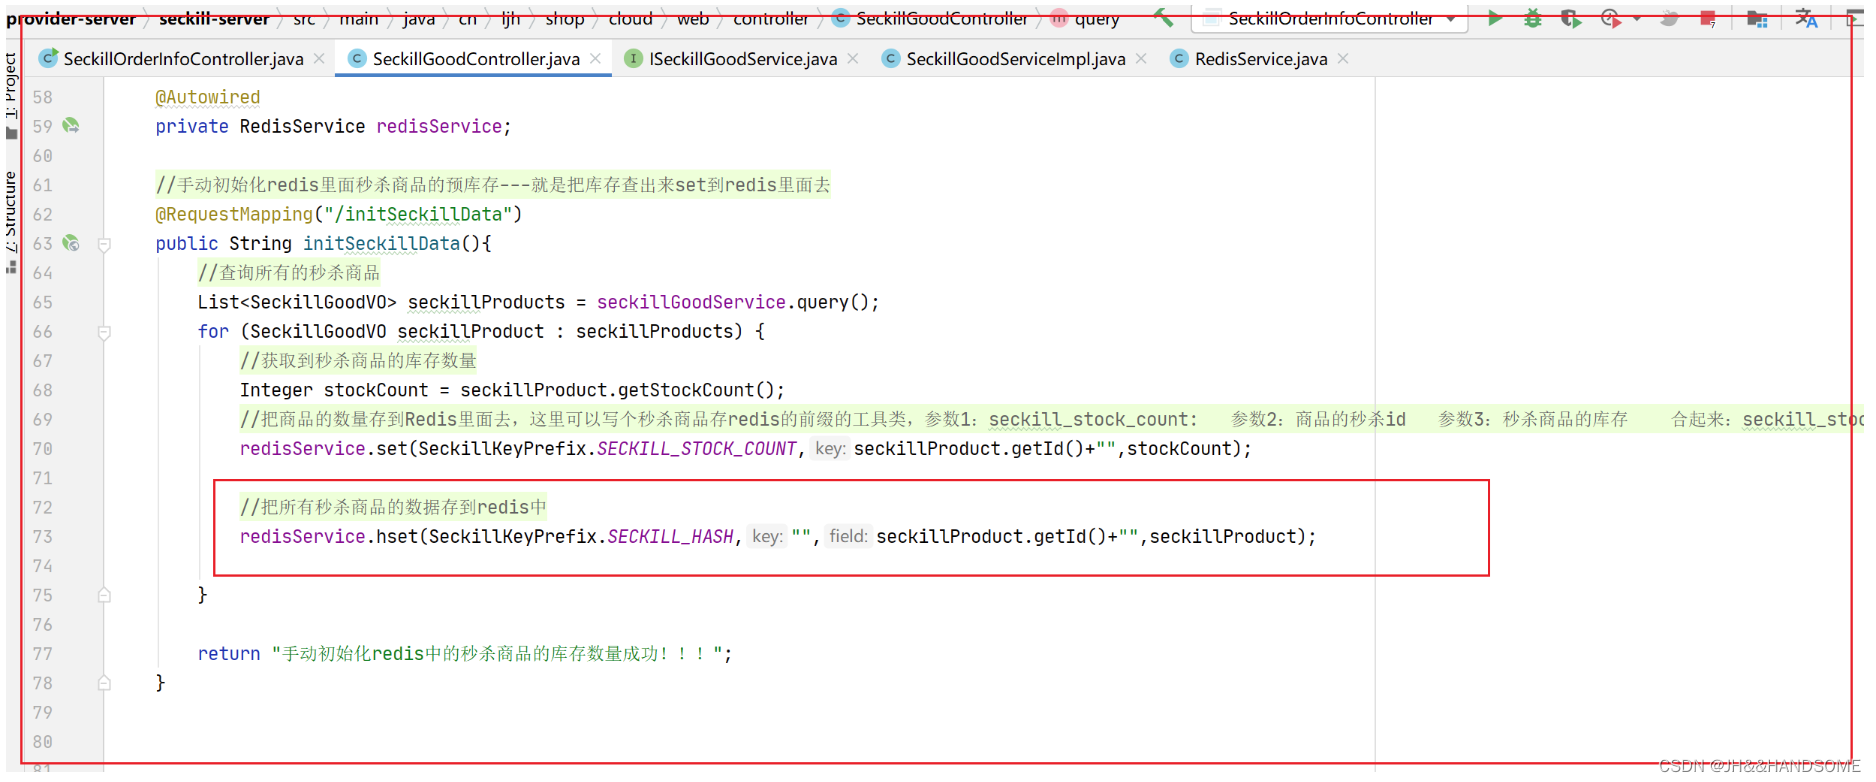The height and width of the screenshot is (782, 1876).
Task: Click on redisService field declaration
Action: click(440, 126)
